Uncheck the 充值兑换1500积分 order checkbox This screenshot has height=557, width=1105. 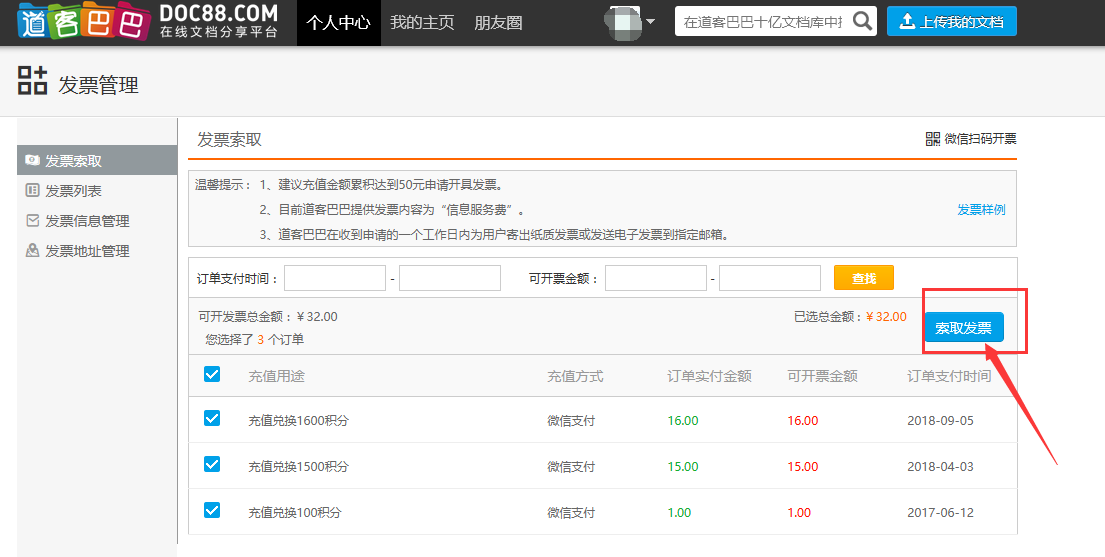coord(211,464)
